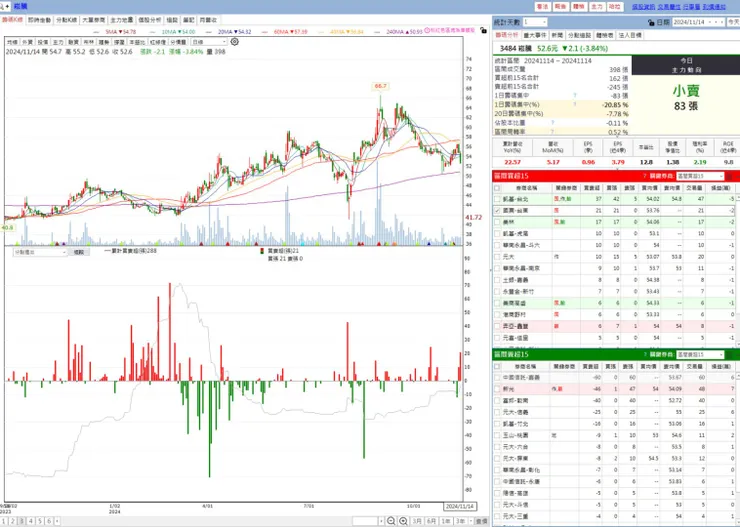Tick the checkbox for 凱基-虎尾 row
The height and width of the screenshot is (527, 740).
[497, 234]
